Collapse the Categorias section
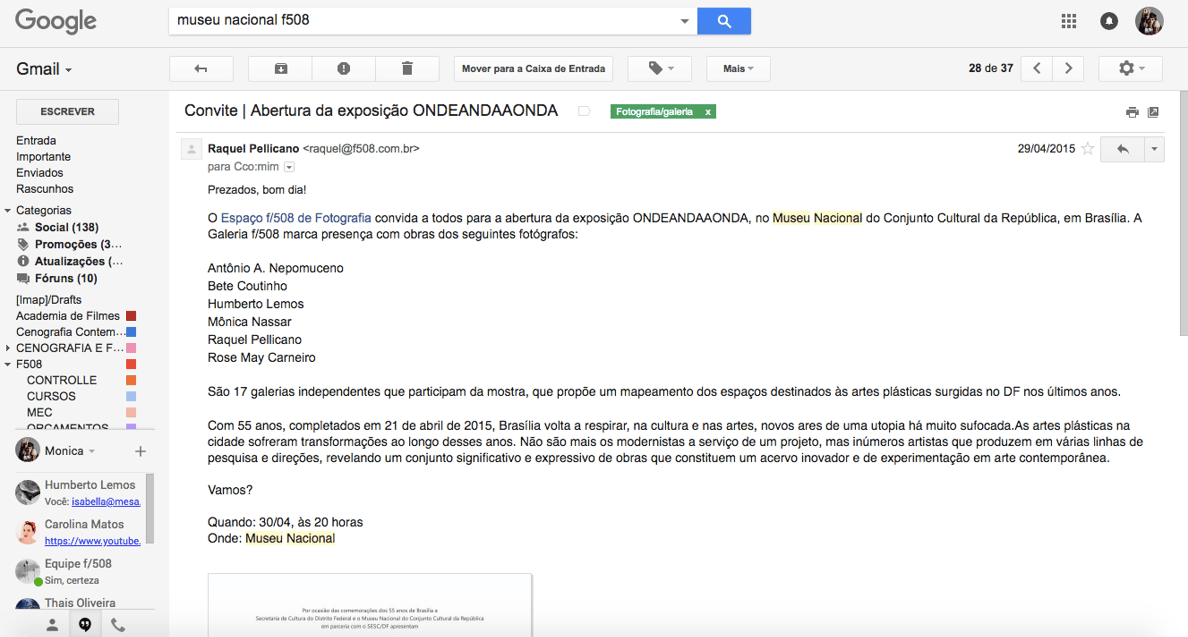1188x637 pixels. point(8,211)
